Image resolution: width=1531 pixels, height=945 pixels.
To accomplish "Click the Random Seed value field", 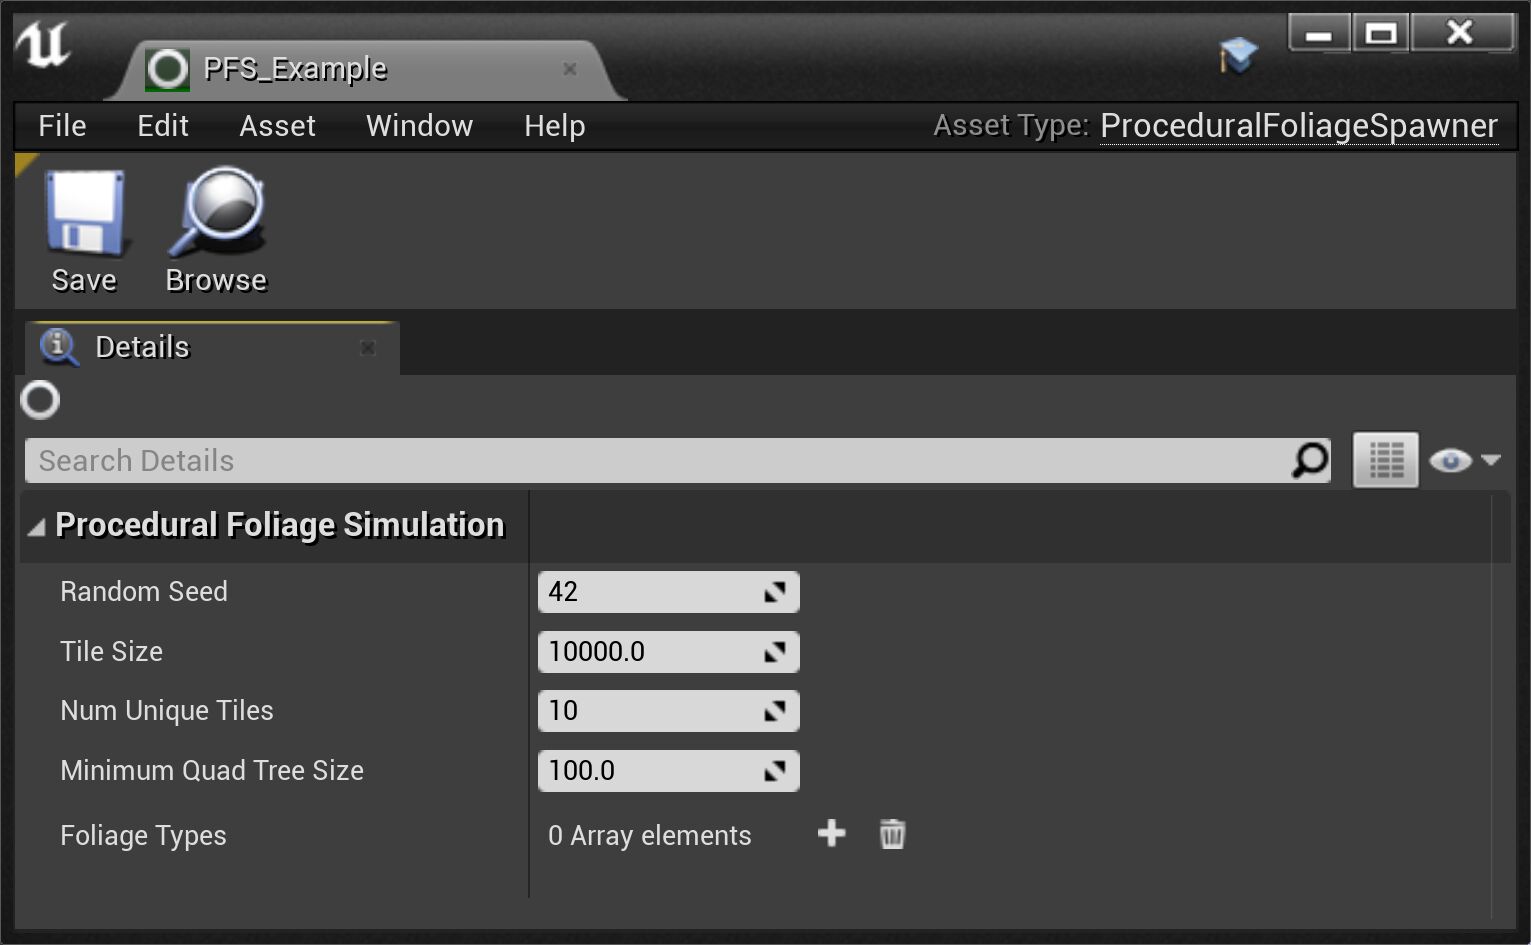I will [x=650, y=592].
